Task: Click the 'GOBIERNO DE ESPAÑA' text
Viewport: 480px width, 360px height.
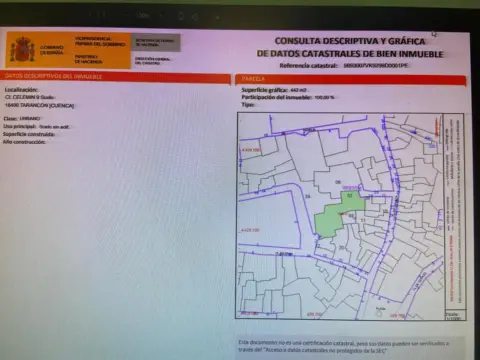Action: [52, 50]
